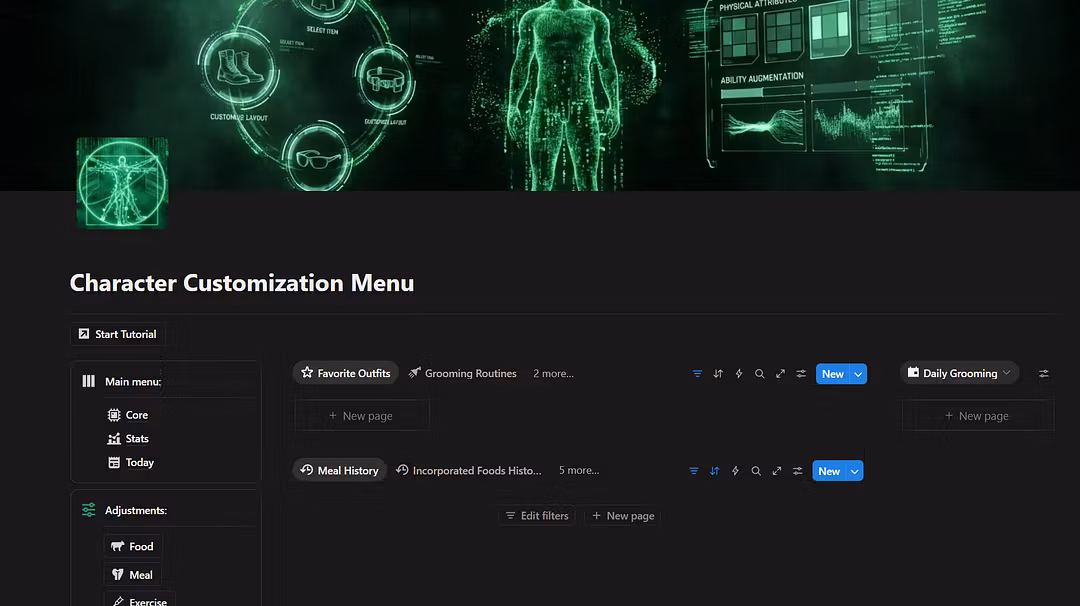This screenshot has width=1080, height=606.
Task: Open full-page expand icon in Favorite Outfits toolbar
Action: click(x=780, y=373)
